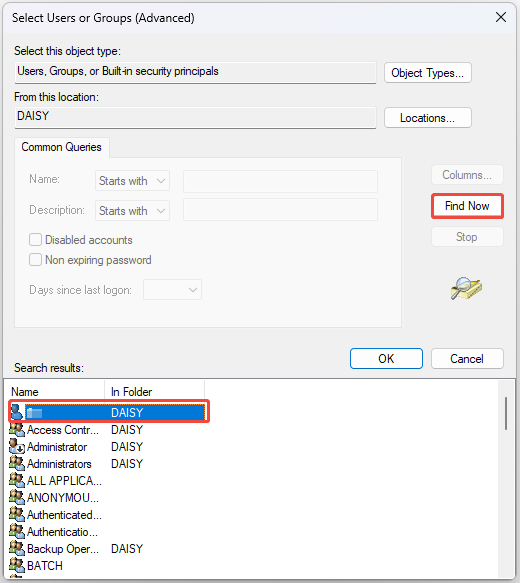Open the Description 'Starts with' dropdown
The image size is (520, 583).
pos(132,210)
